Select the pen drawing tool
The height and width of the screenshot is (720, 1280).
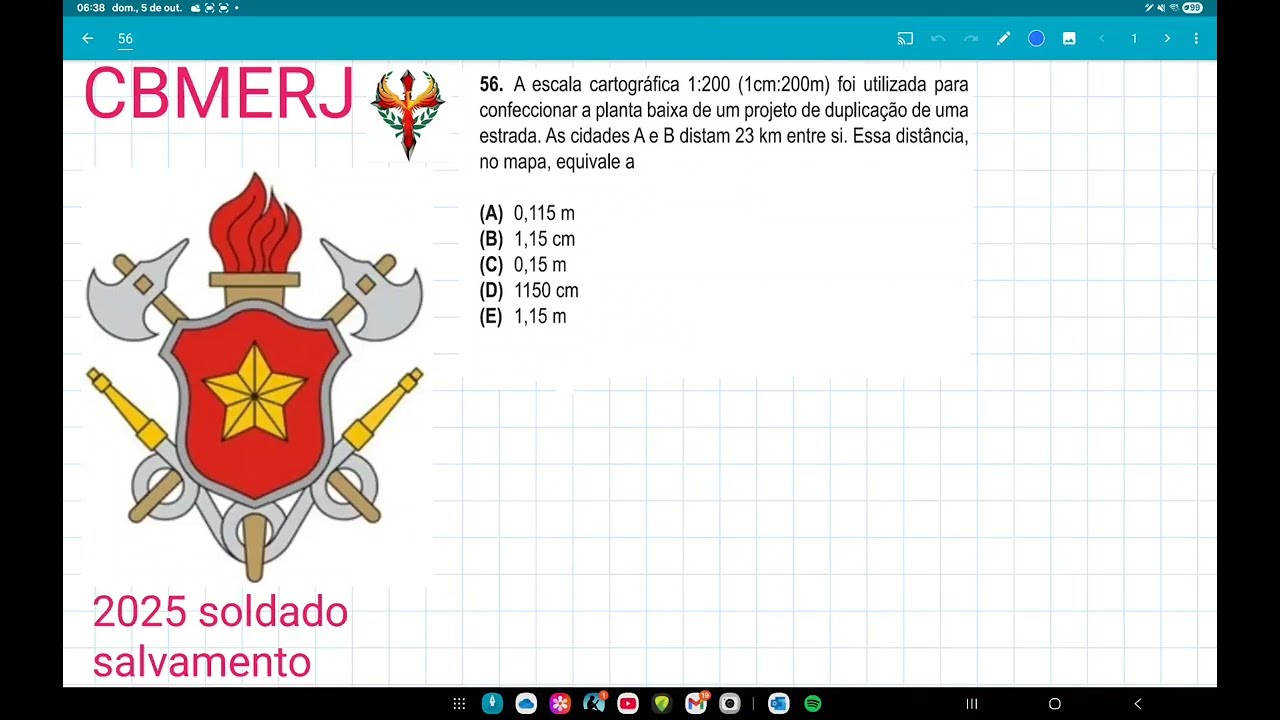(1004, 39)
